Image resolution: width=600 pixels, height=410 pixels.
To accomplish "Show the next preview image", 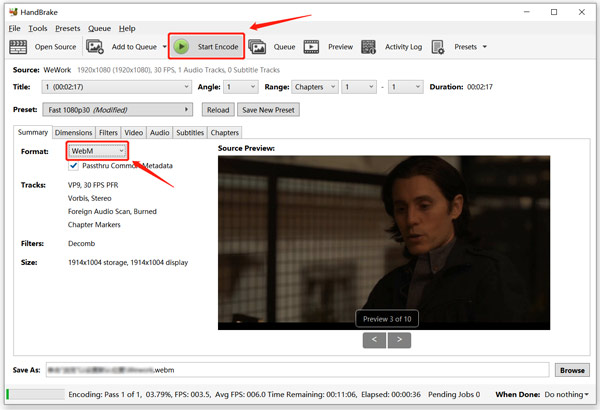I will coord(399,340).
